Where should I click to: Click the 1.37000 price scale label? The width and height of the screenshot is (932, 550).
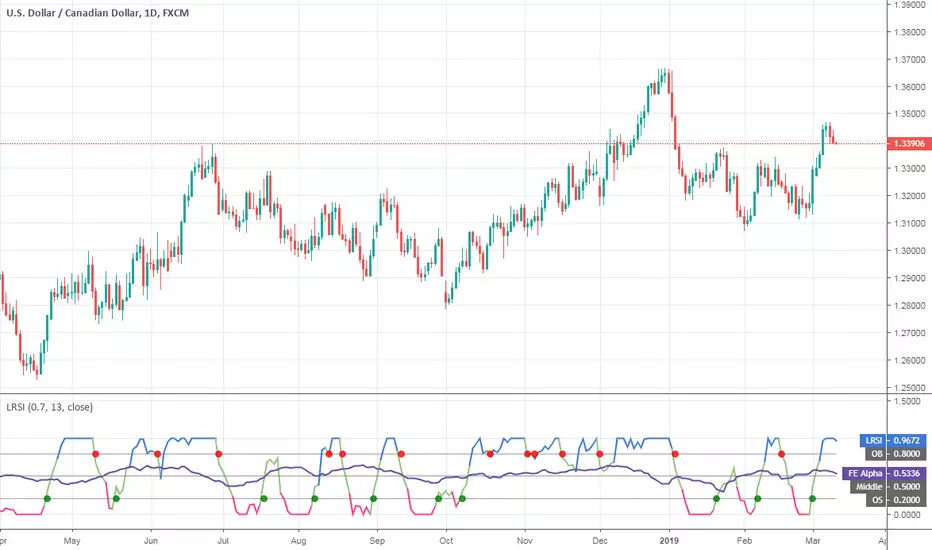point(909,59)
